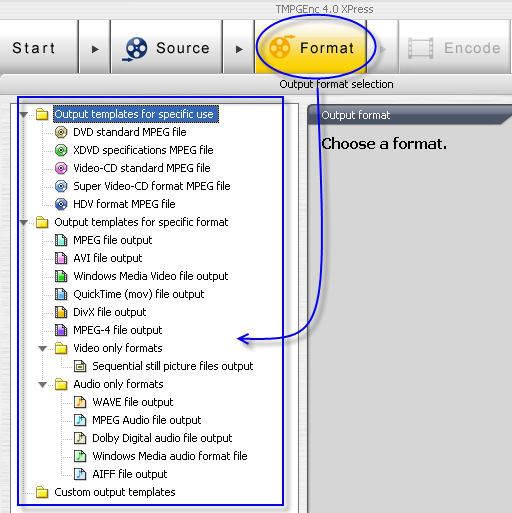Collapse the Audio only formats folder
Screen dimensions: 512x513
(42, 385)
